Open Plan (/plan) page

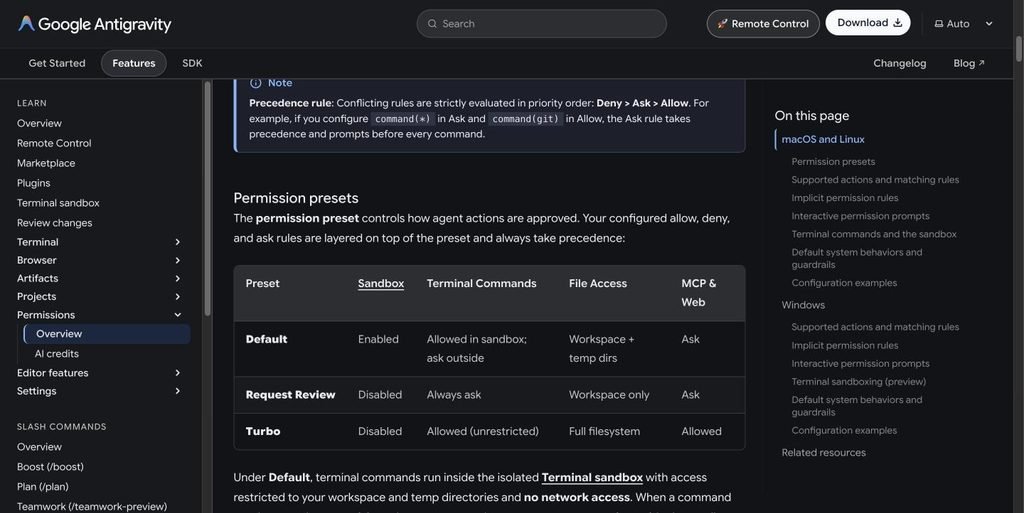point(42,487)
